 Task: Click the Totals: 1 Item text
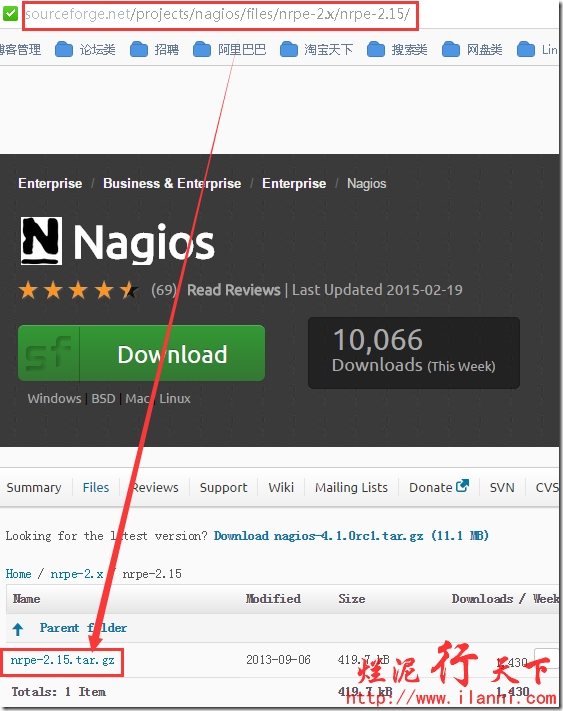point(58,692)
